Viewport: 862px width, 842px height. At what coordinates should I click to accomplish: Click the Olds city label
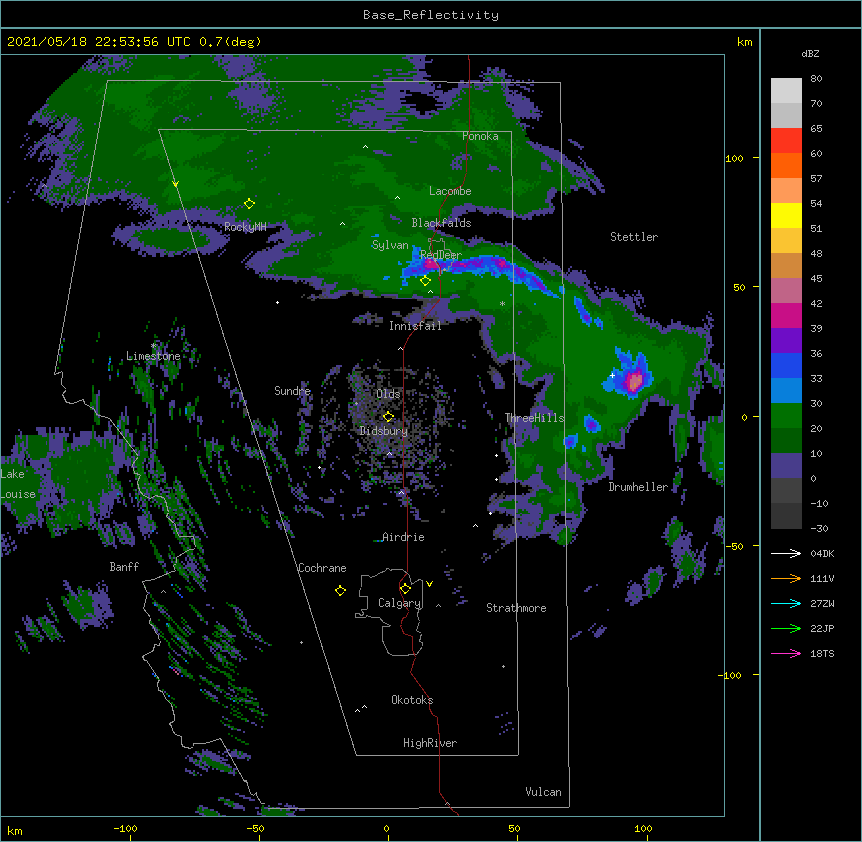click(x=388, y=394)
